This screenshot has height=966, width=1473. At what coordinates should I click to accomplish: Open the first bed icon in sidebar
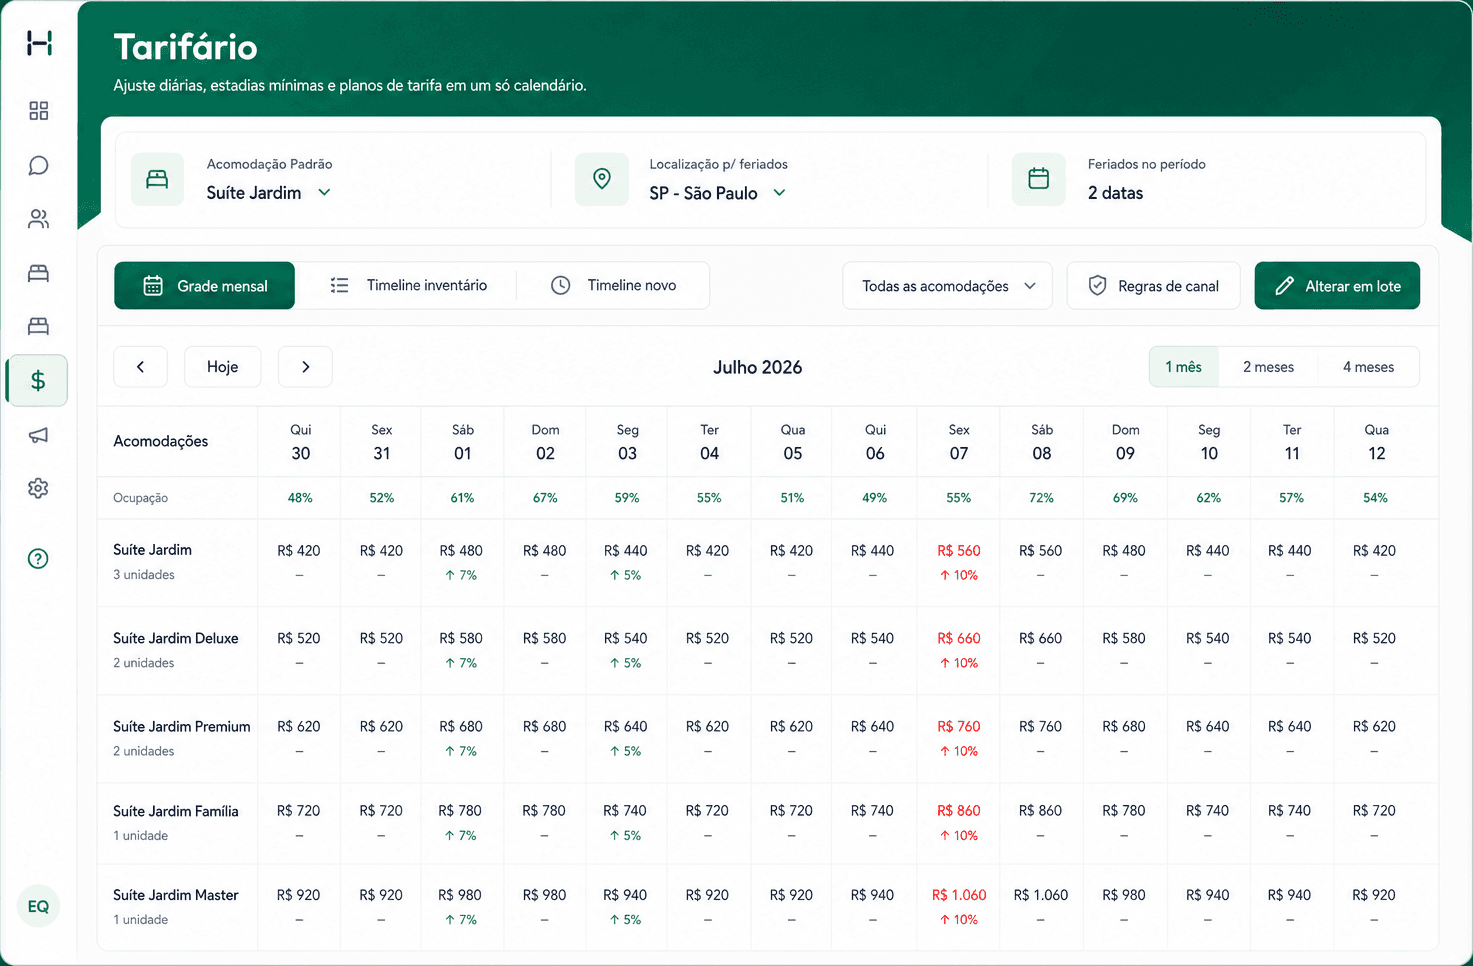click(38, 273)
